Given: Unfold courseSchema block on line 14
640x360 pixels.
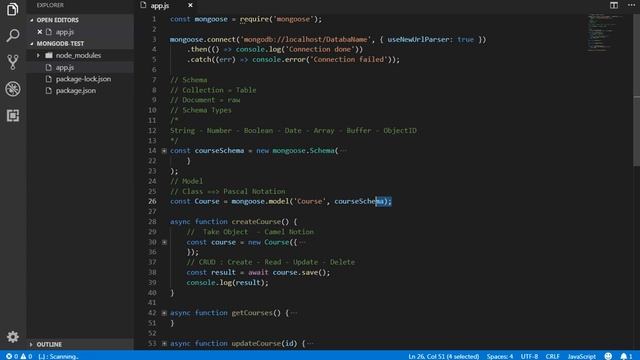Looking at the screenshot, I should (x=164, y=151).
